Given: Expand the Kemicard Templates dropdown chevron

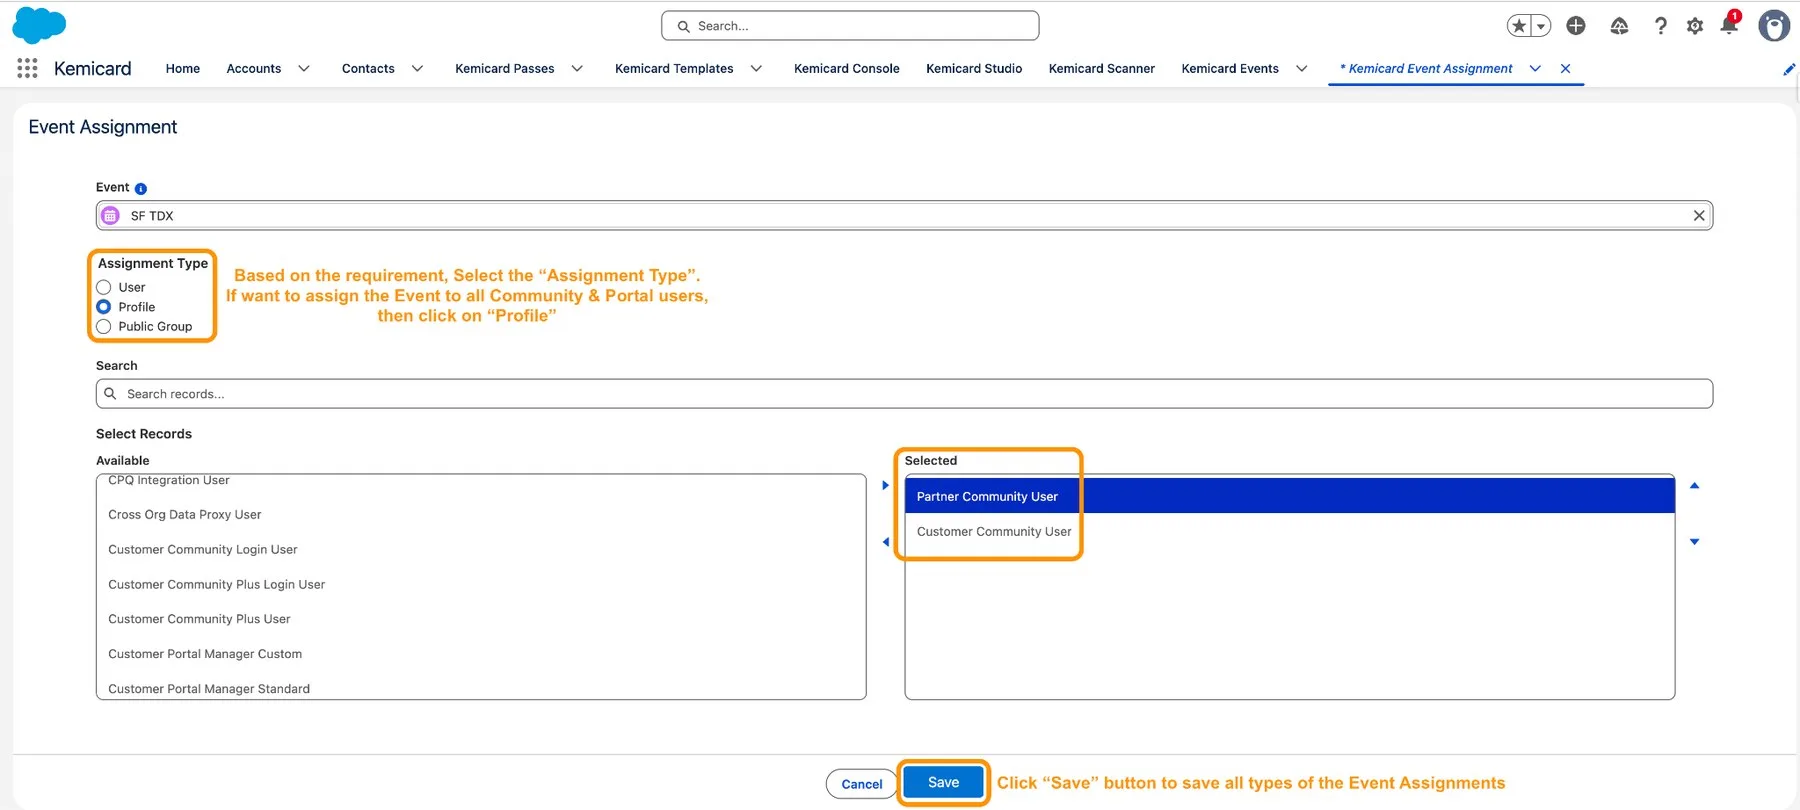Looking at the screenshot, I should tap(756, 68).
